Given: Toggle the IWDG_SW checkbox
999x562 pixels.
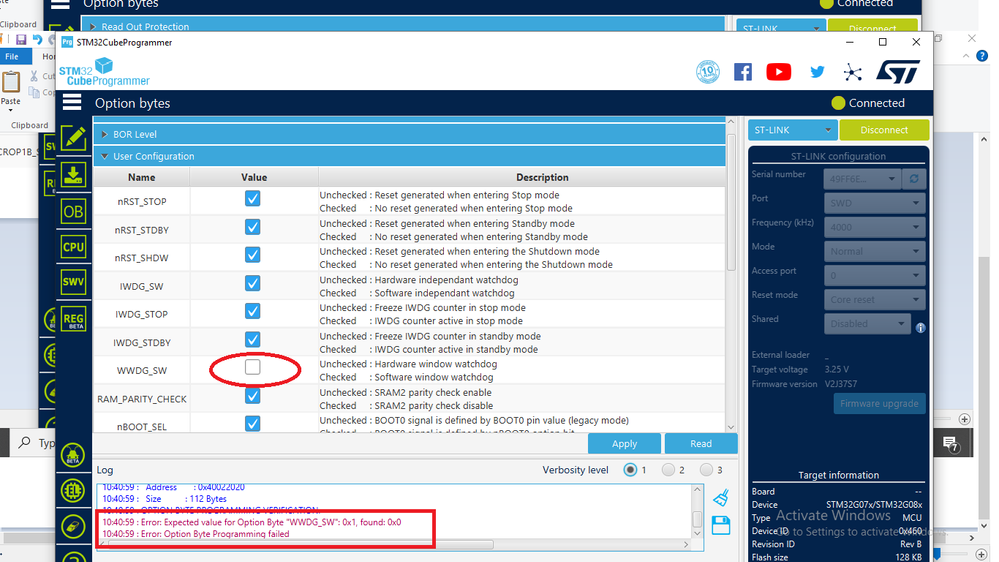Looking at the screenshot, I should (x=252, y=283).
